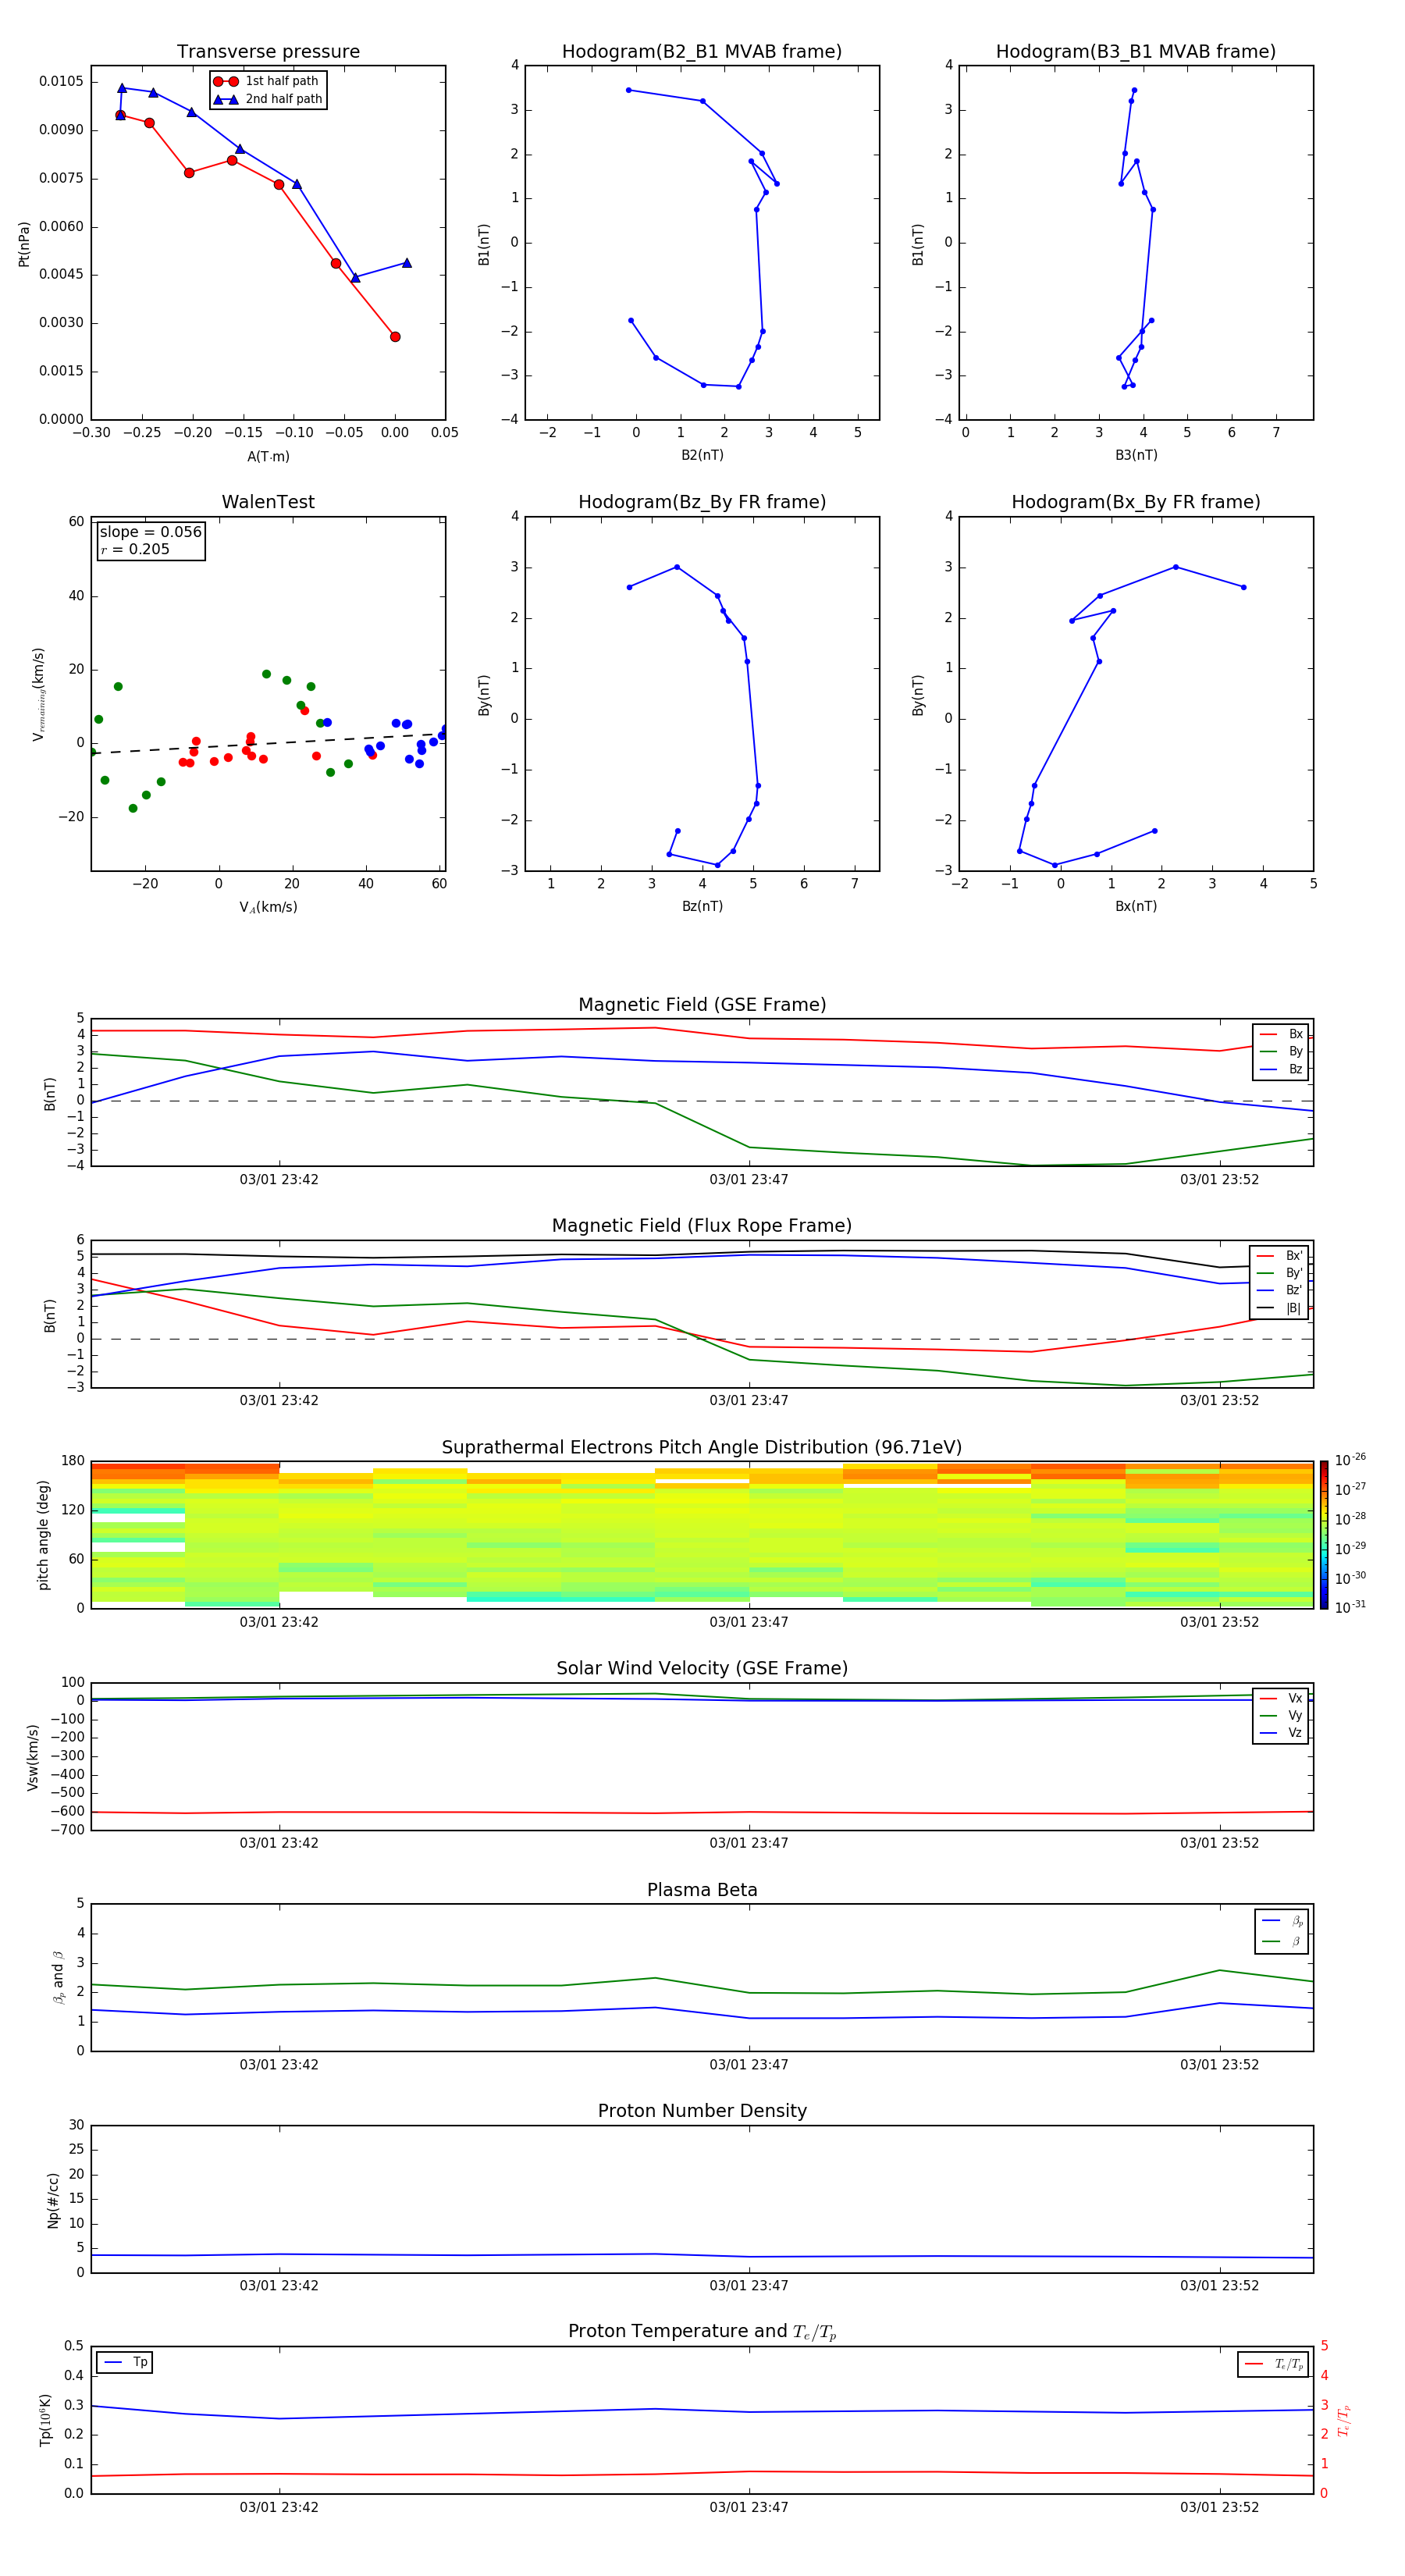Click 'Proton Temperature and Te/Tp' title
The image size is (1405, 2576).
pyautogui.click(x=702, y=2332)
